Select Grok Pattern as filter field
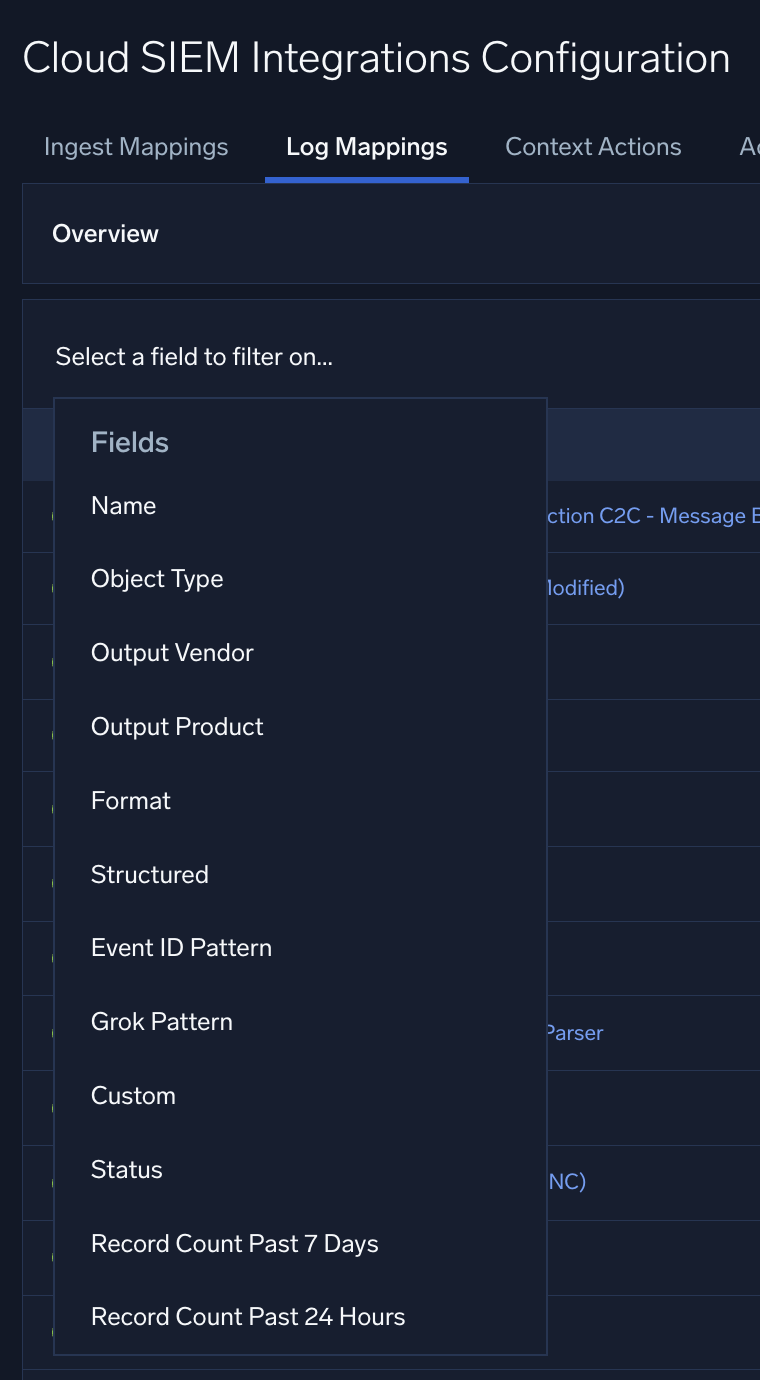This screenshot has height=1380, width=760. [x=161, y=1022]
